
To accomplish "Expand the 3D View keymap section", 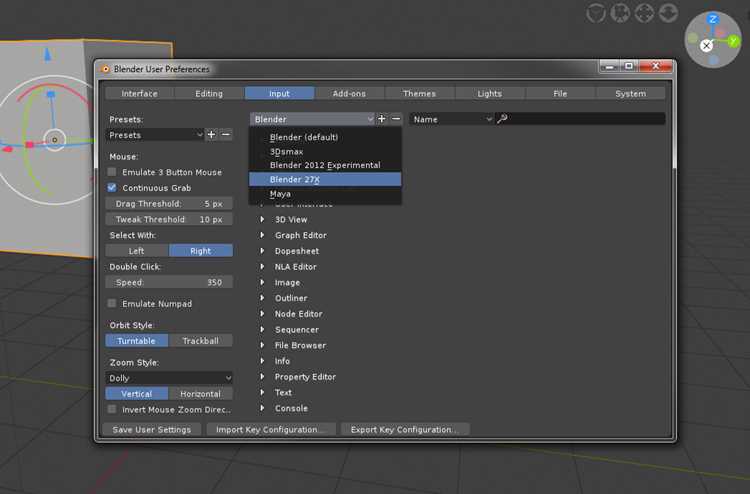I will [262, 219].
